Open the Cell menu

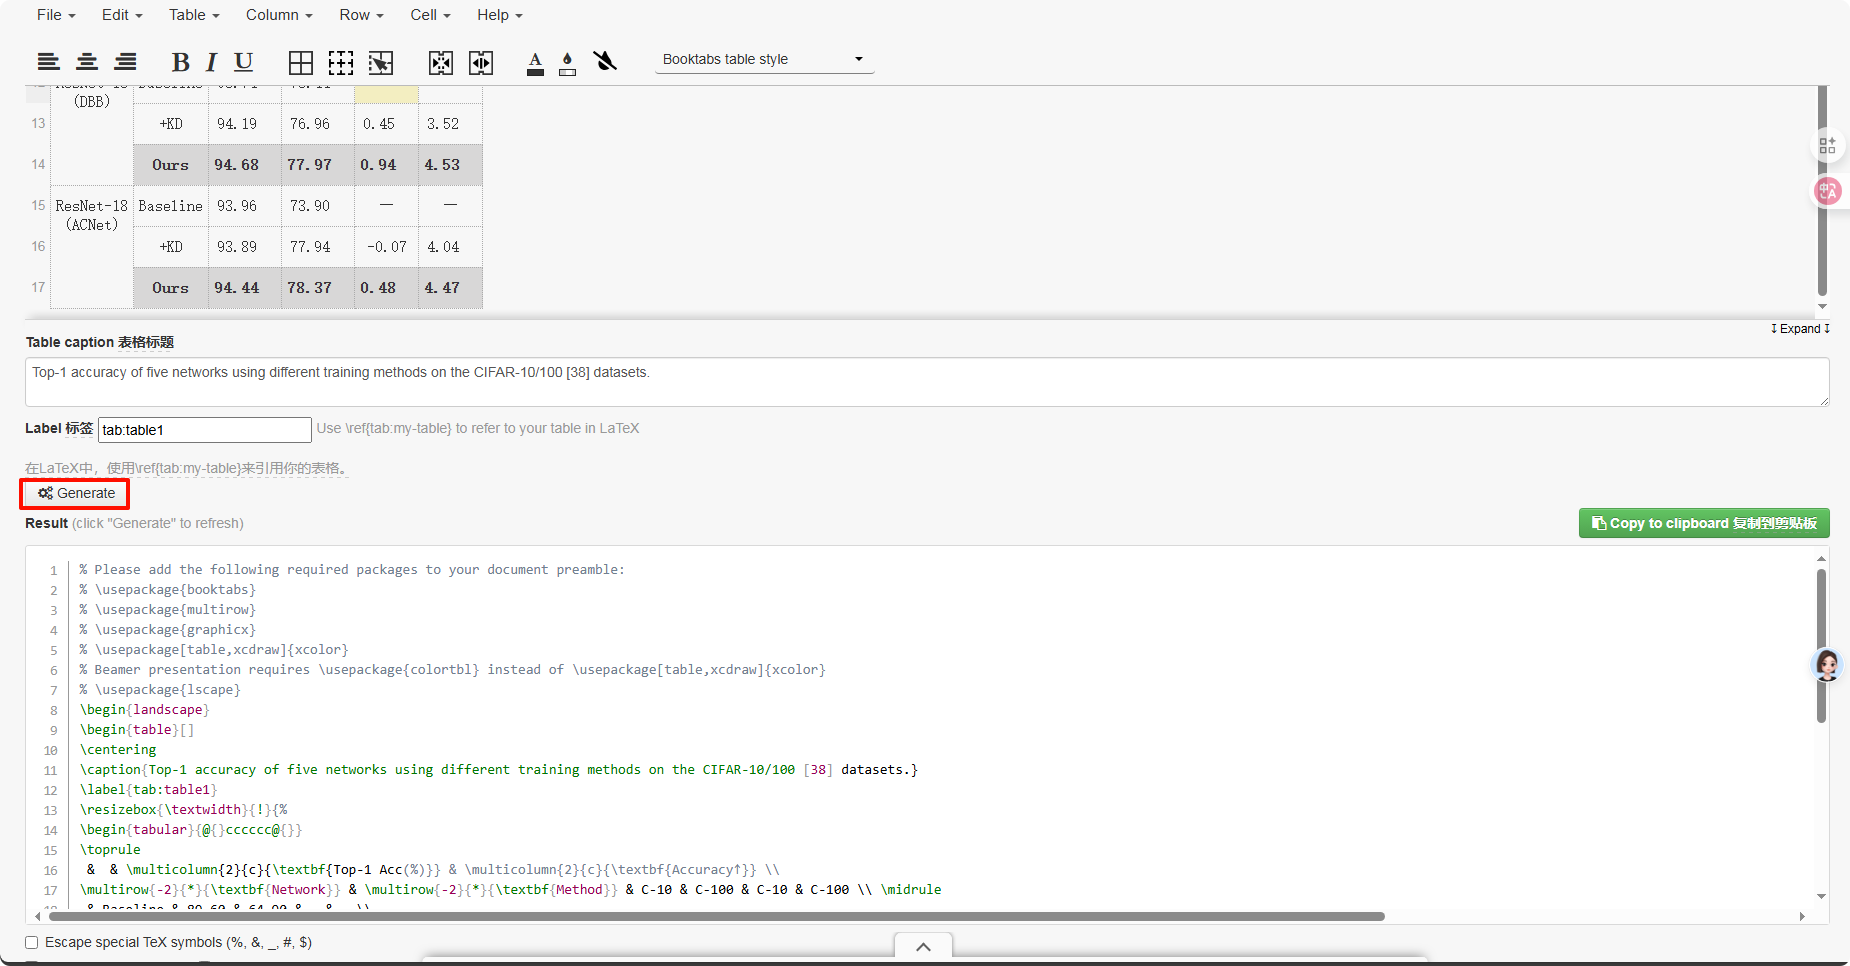[430, 15]
